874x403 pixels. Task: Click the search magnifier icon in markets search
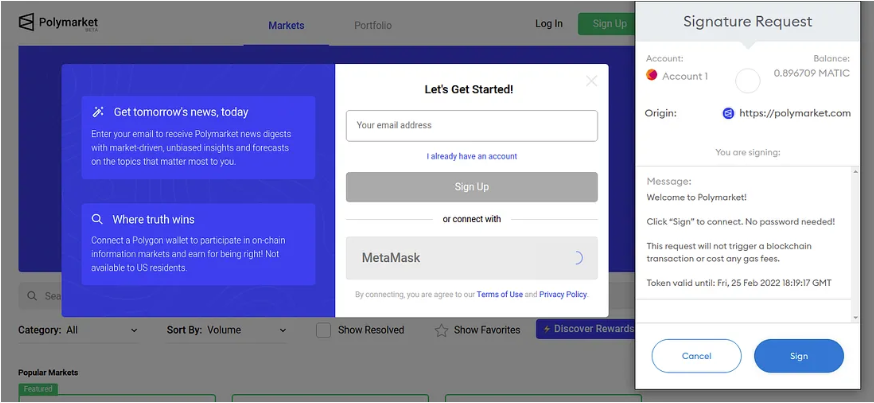point(32,295)
